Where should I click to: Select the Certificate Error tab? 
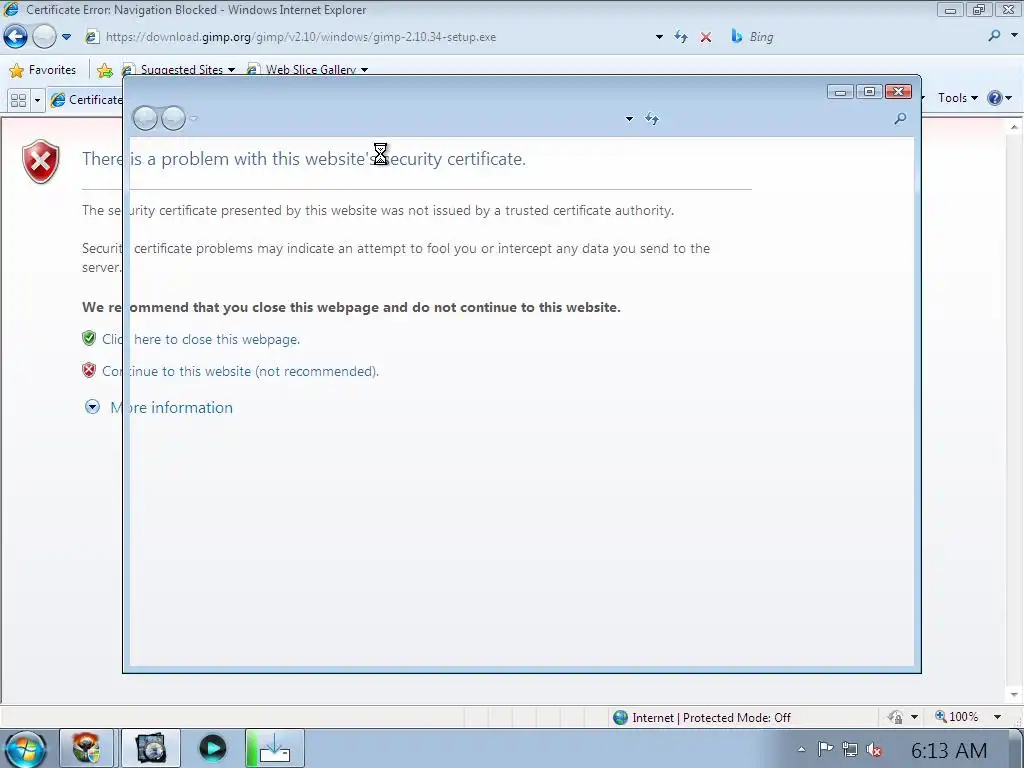[87, 100]
